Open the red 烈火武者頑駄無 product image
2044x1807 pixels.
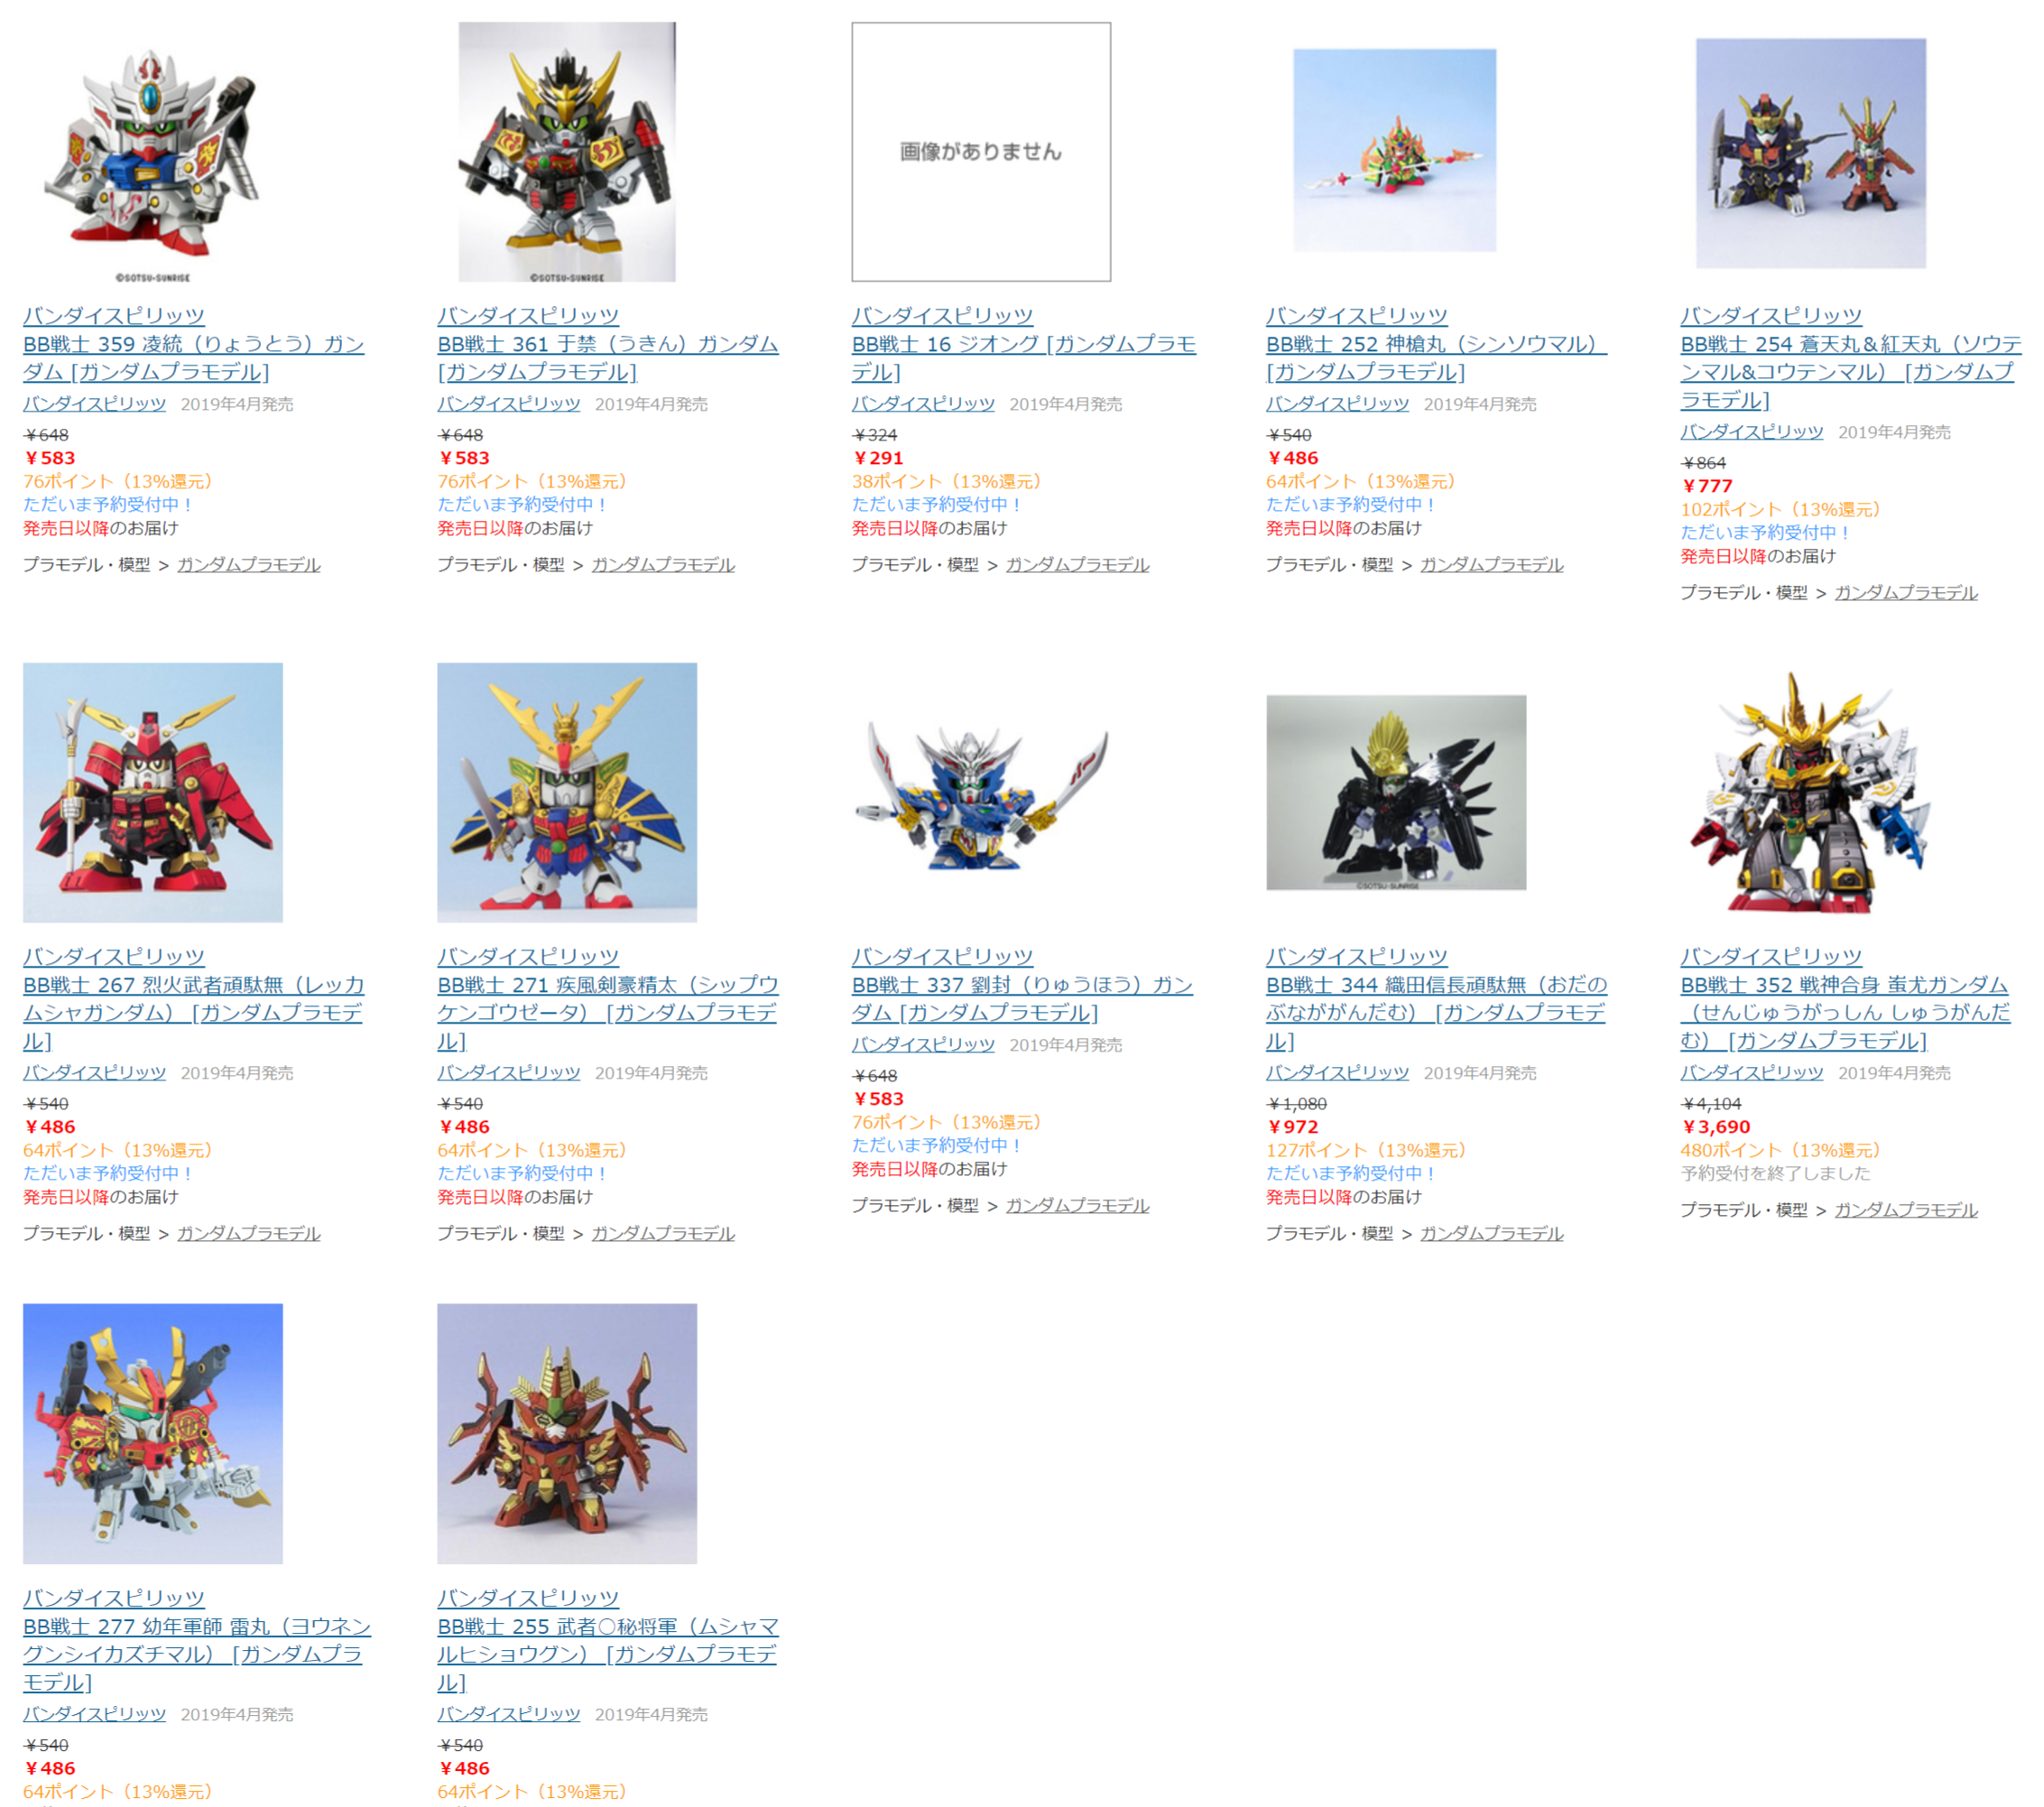click(x=153, y=792)
